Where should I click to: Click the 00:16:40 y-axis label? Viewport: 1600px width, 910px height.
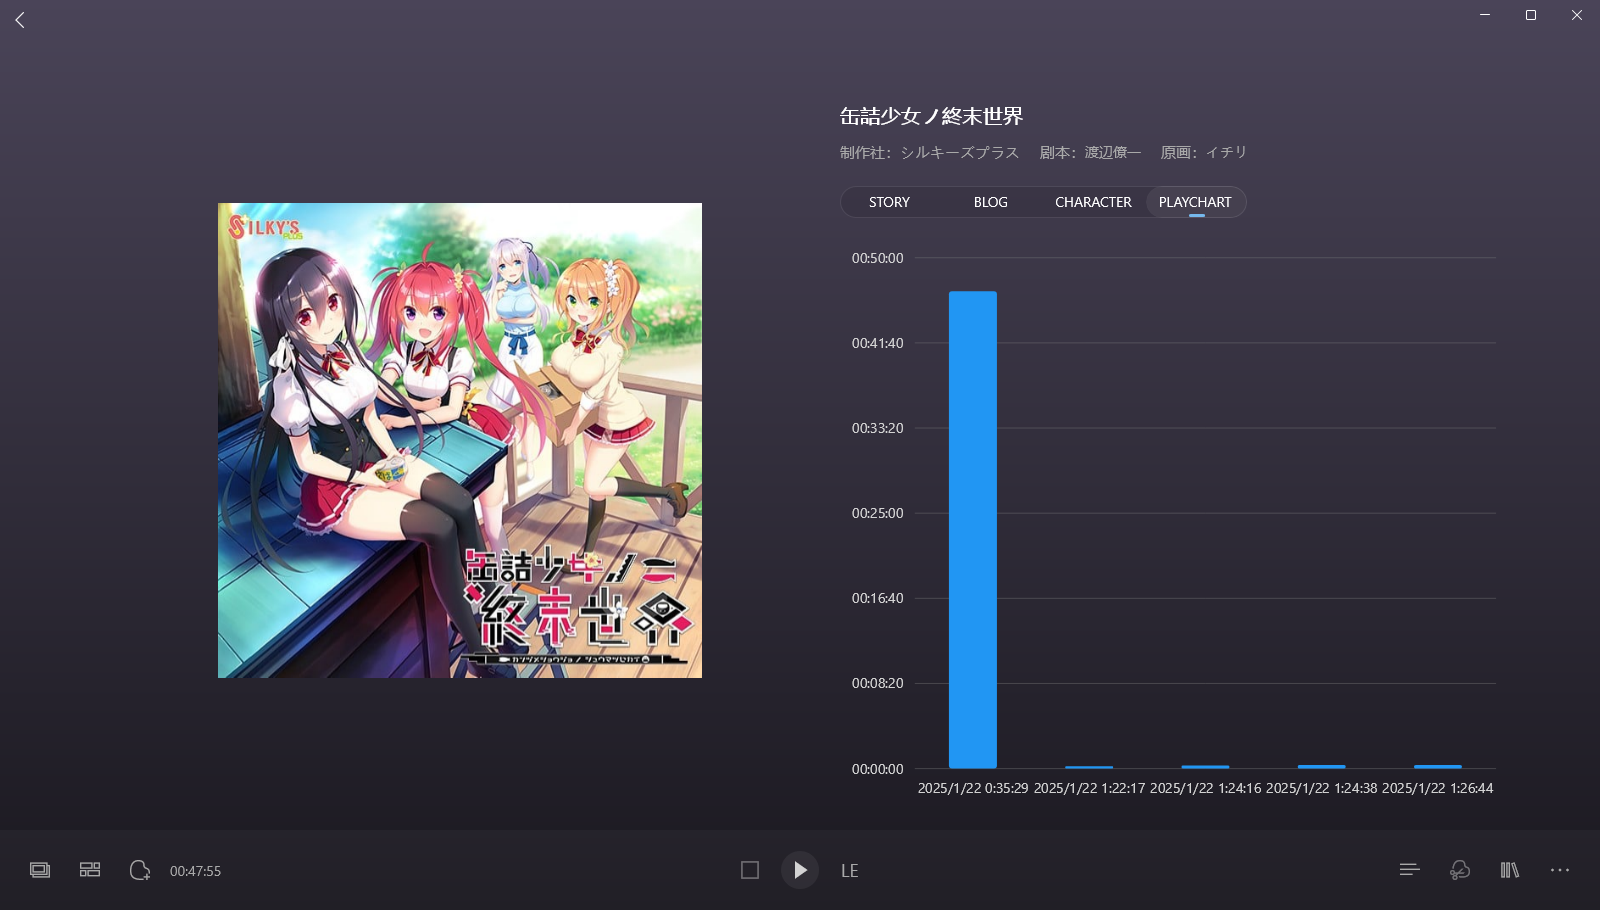(877, 598)
